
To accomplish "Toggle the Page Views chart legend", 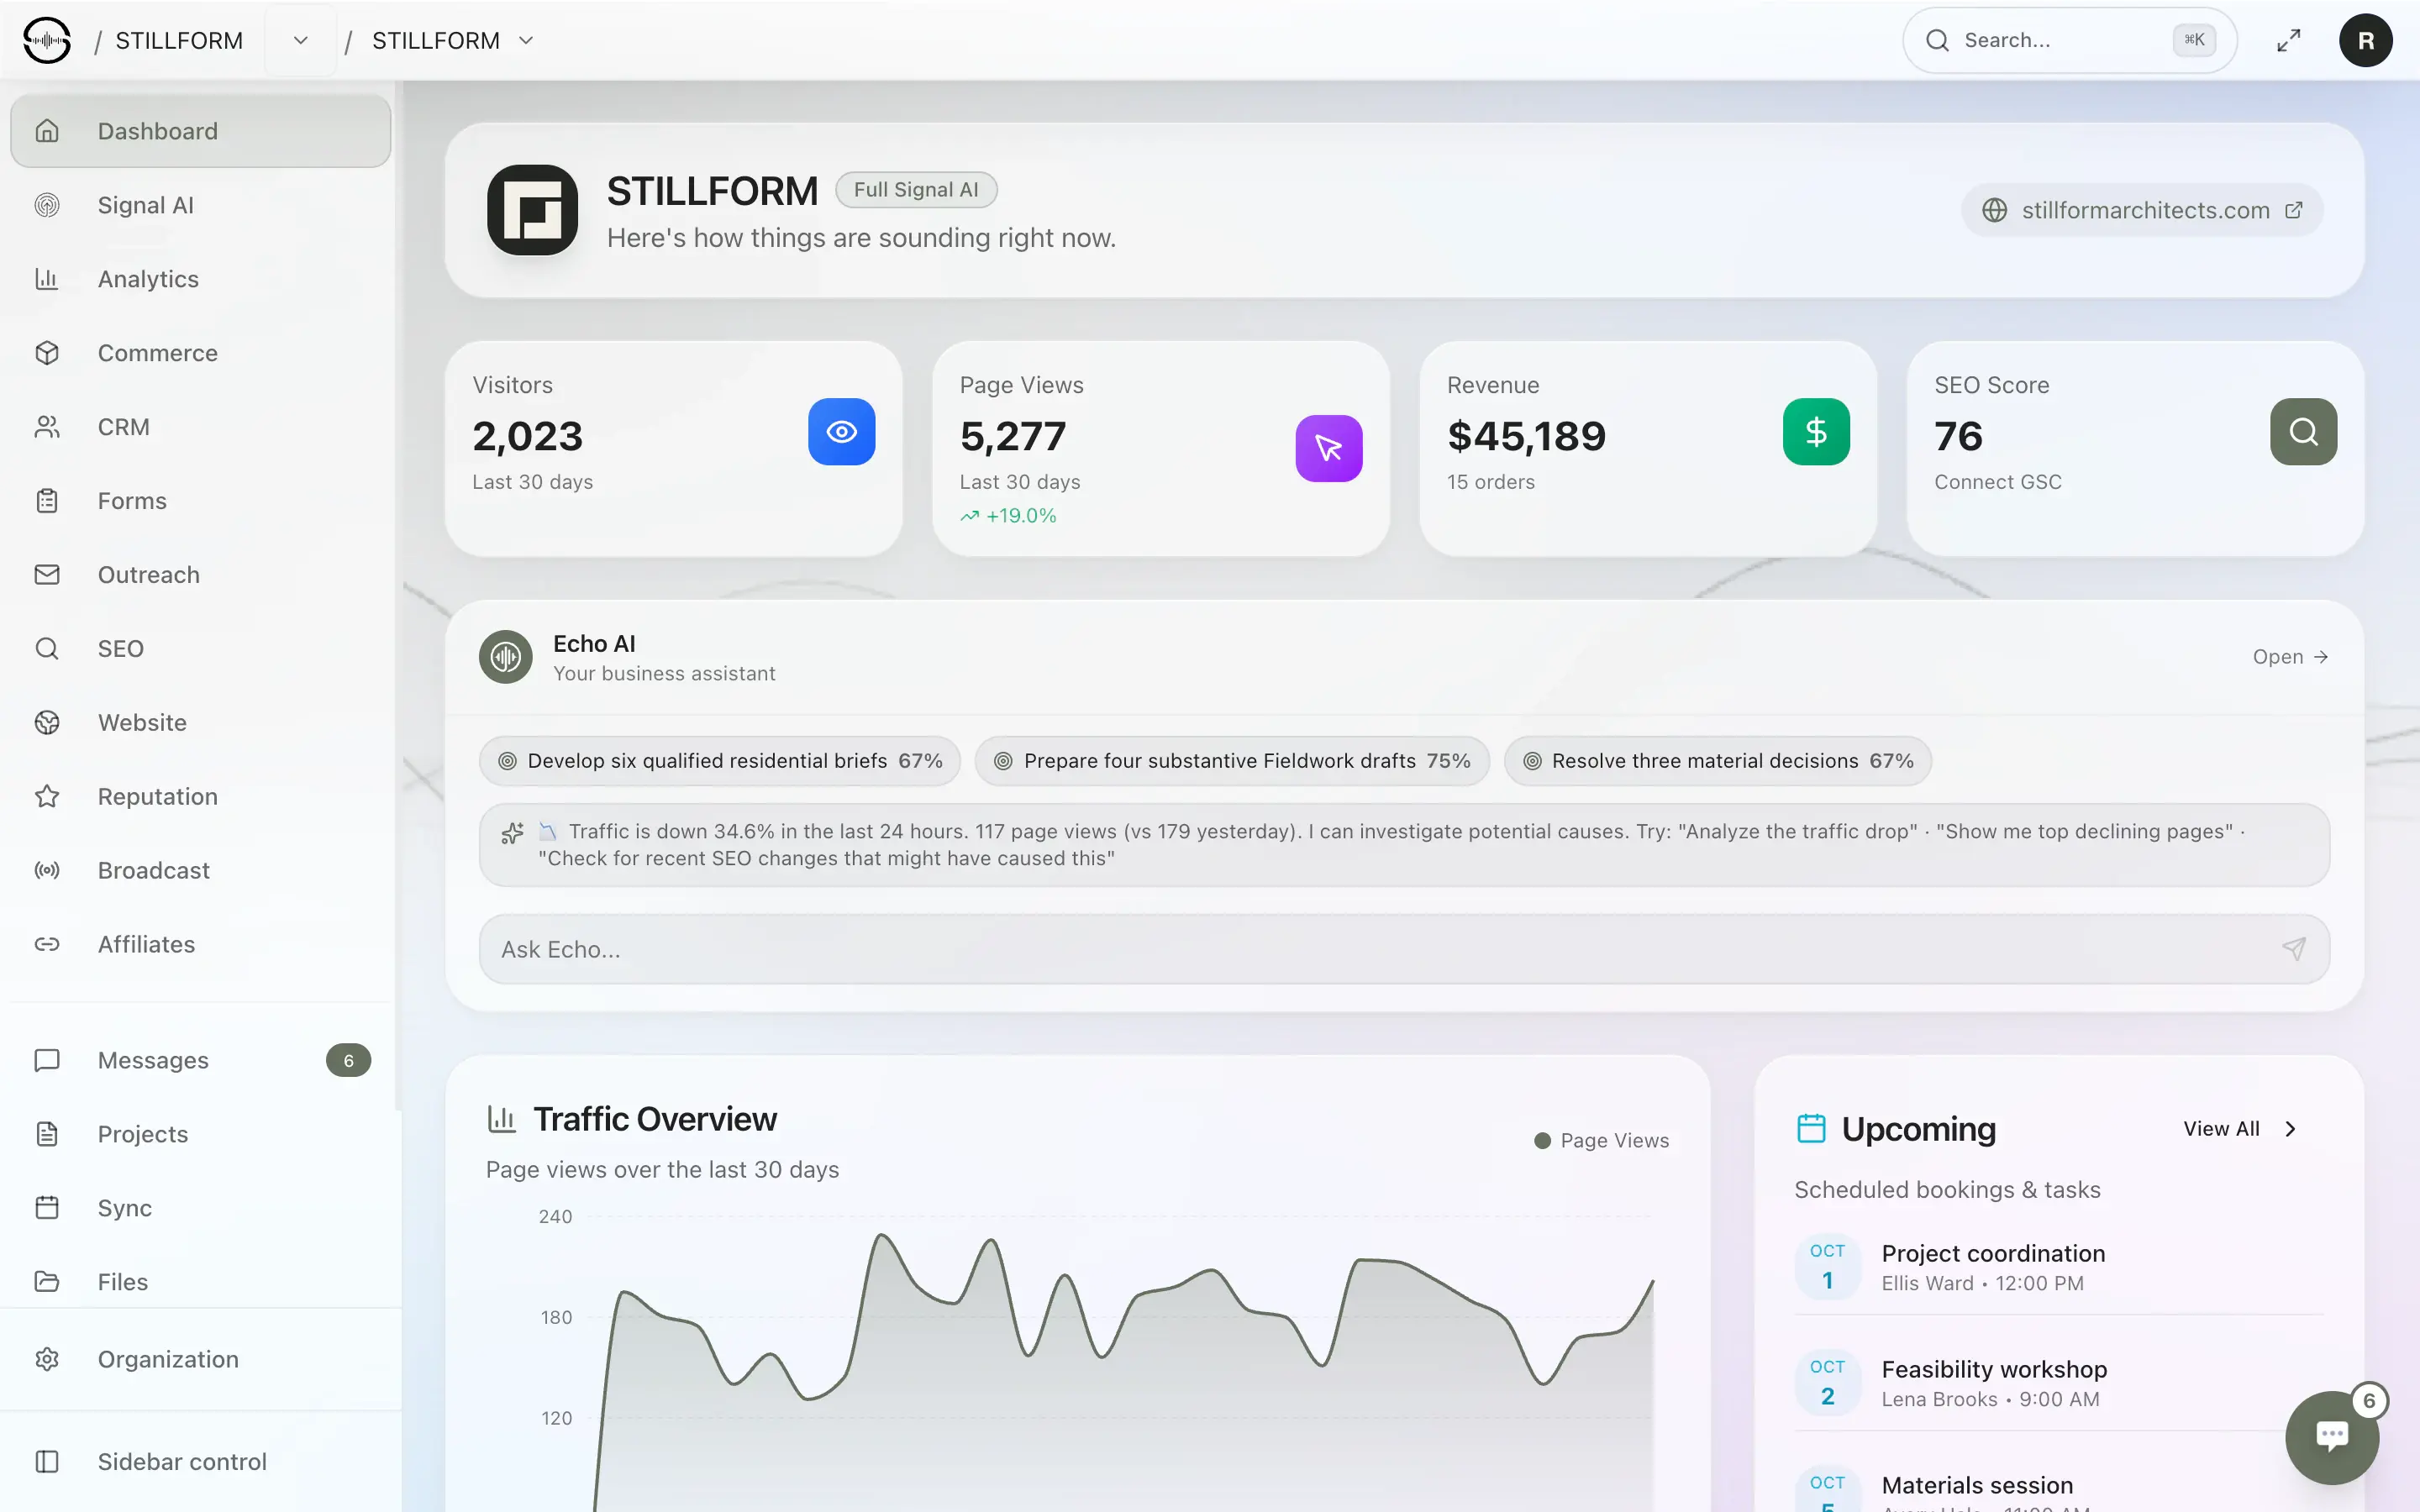I will (1602, 1141).
